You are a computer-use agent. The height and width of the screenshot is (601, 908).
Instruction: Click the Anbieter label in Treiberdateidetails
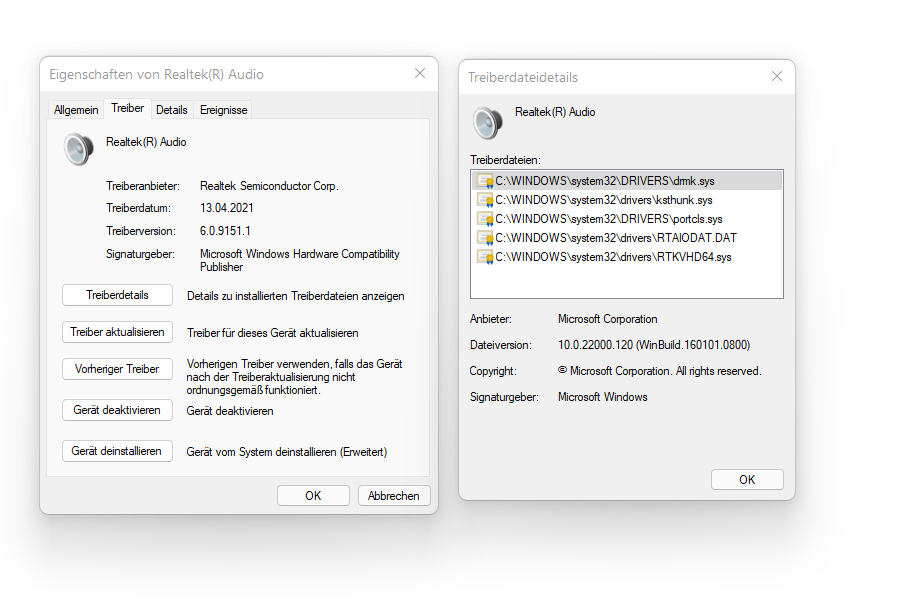coord(490,319)
